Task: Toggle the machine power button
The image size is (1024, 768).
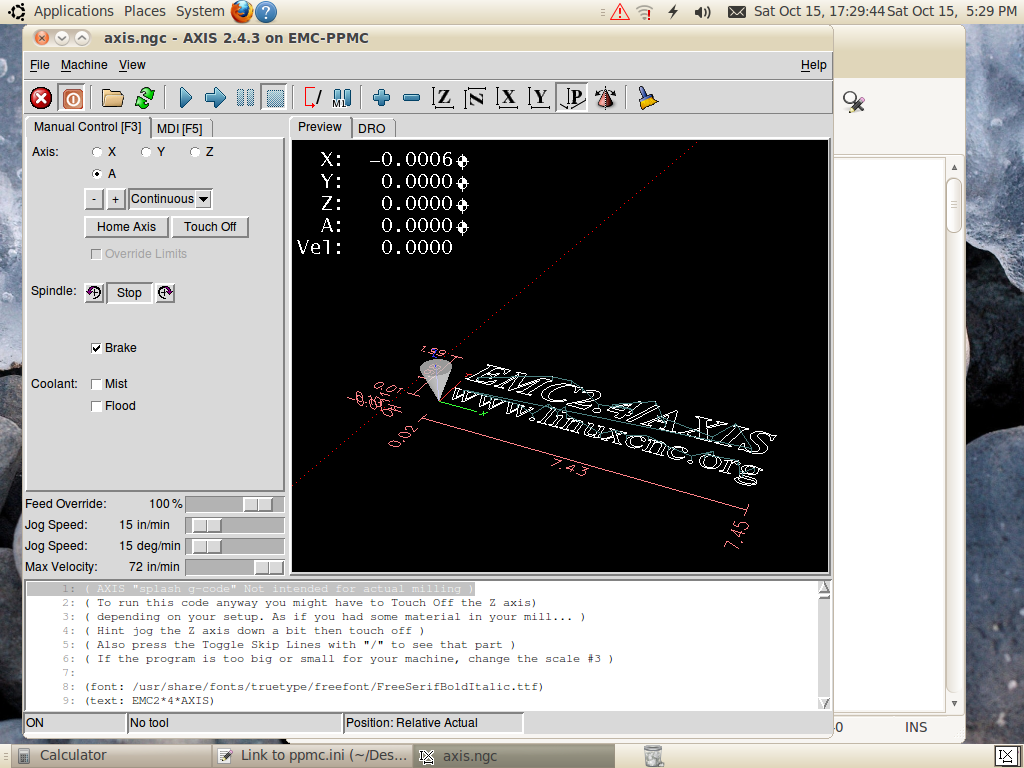Action: (x=72, y=99)
